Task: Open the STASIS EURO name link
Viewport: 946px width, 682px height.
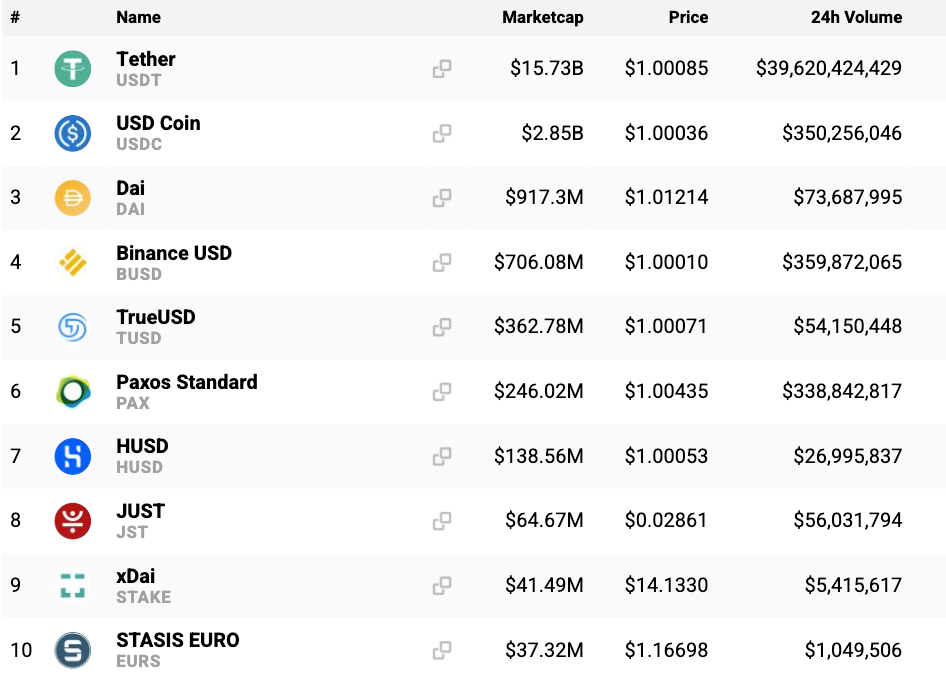Action: [x=177, y=640]
